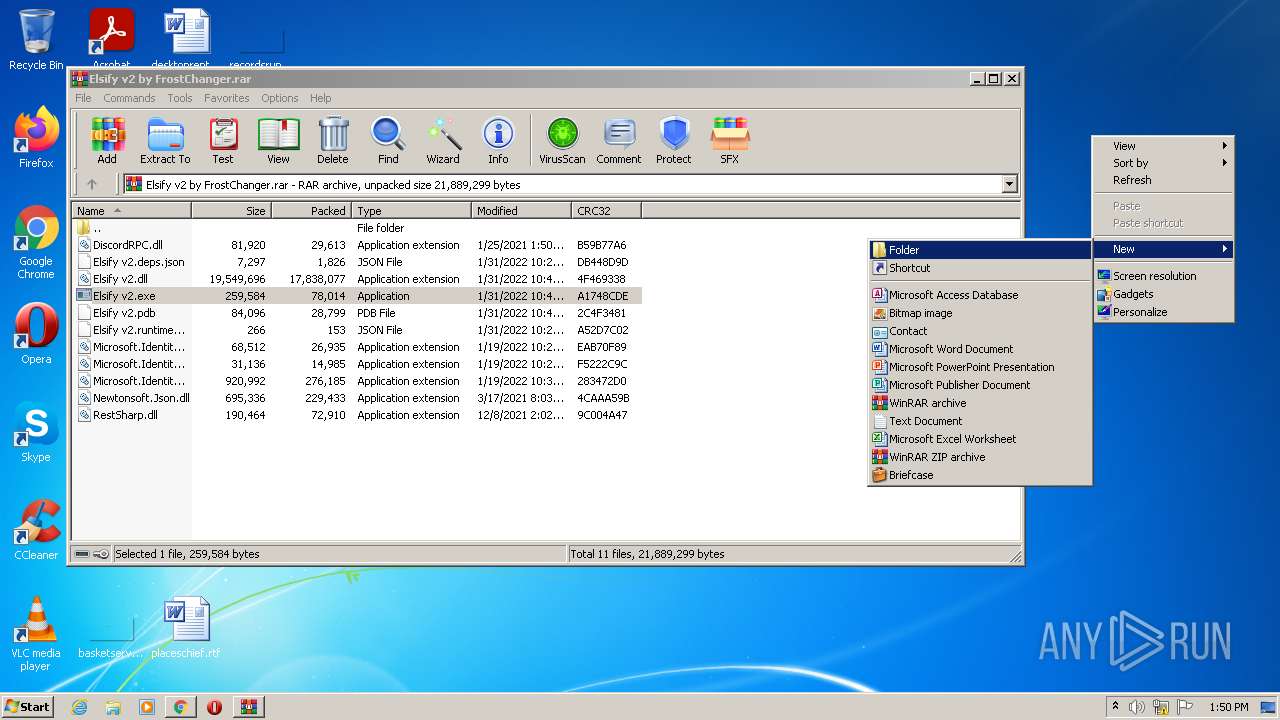Screen dimensions: 1280x720
Task: Open the archive path dropdown arrow
Action: coord(1009,184)
